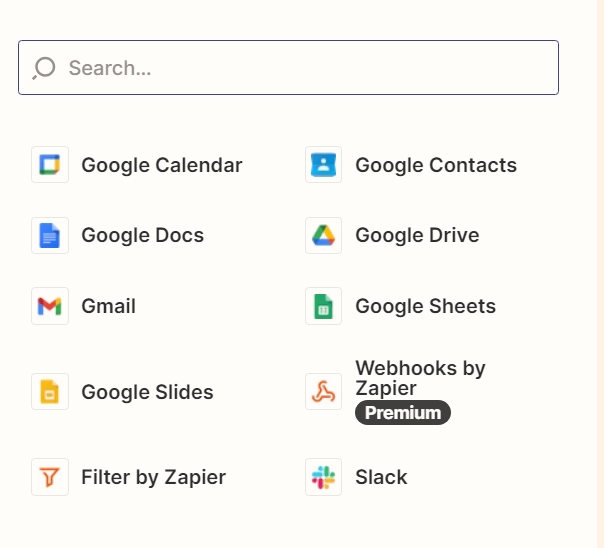Screen dimensions: 604x548
Task: Open the Google Contacts text link
Action: [x=436, y=165]
